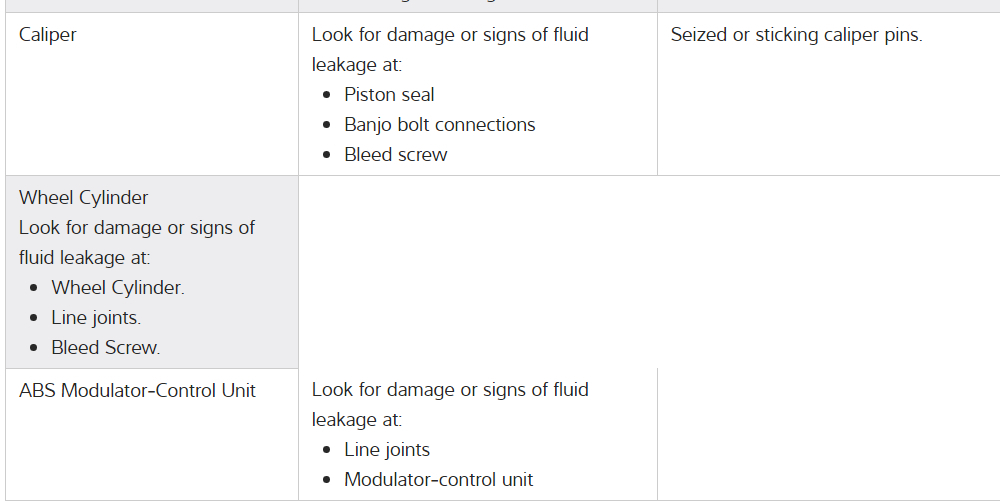
Task: Click "Seized or sticking caliper pins." text
Action: tap(796, 35)
